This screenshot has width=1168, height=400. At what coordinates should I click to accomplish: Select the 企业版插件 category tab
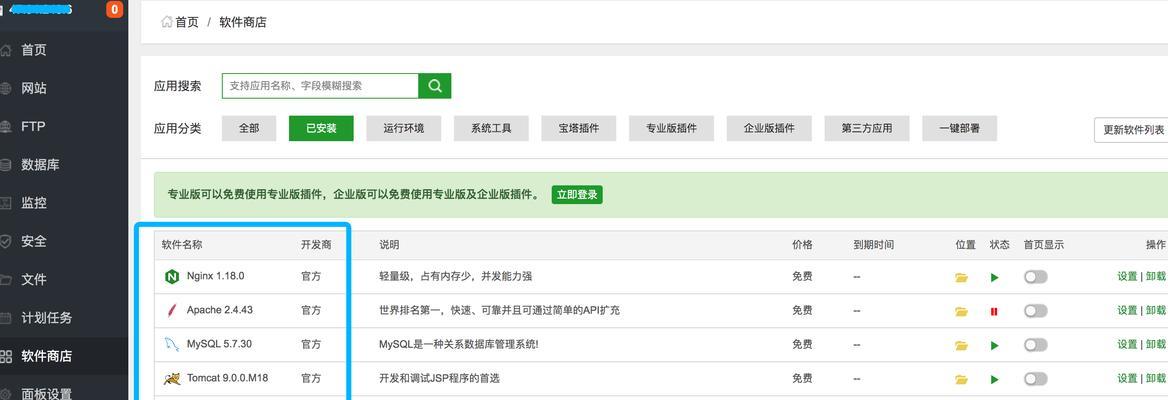[x=769, y=128]
